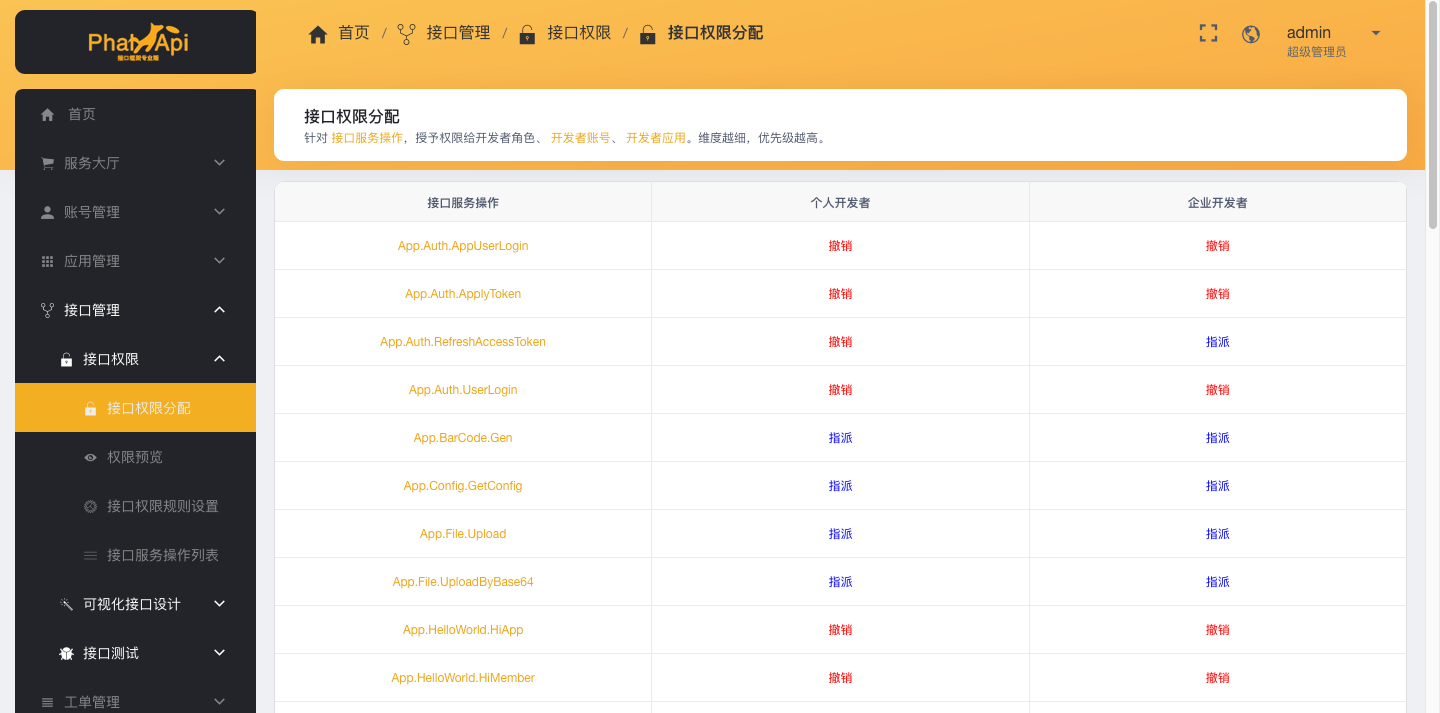Viewport: 1440px width, 713px height.
Task: Select 接口权限分配 in the sidebar
Action: [135, 408]
